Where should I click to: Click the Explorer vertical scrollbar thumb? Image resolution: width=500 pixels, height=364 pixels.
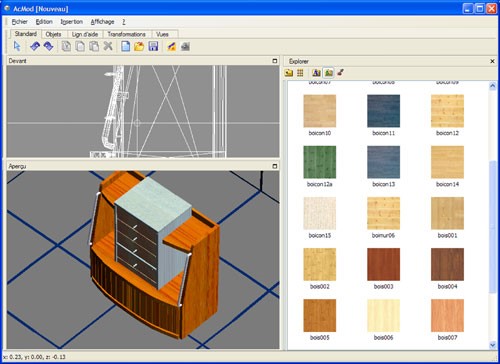click(493, 227)
